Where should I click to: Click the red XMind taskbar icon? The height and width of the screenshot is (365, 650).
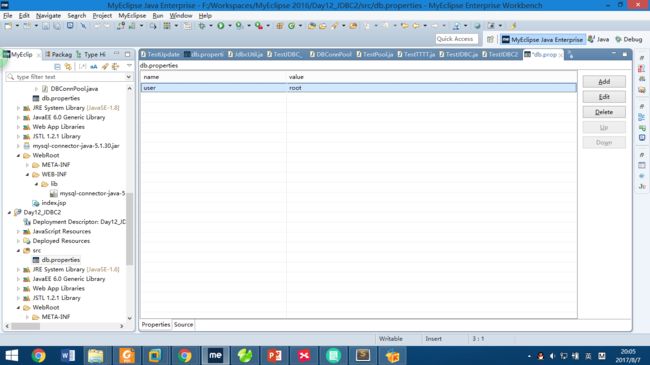[x=304, y=355]
